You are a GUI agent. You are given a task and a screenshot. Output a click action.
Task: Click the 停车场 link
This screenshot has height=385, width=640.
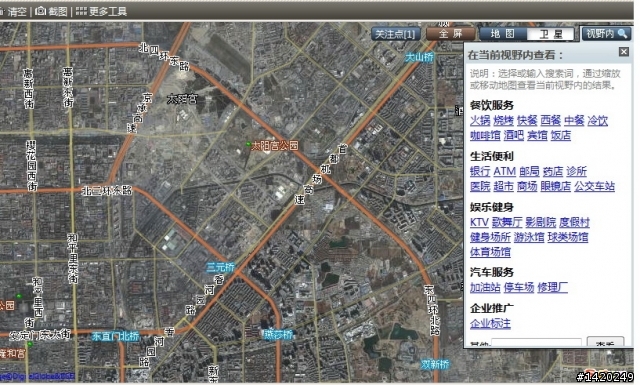pos(519,287)
